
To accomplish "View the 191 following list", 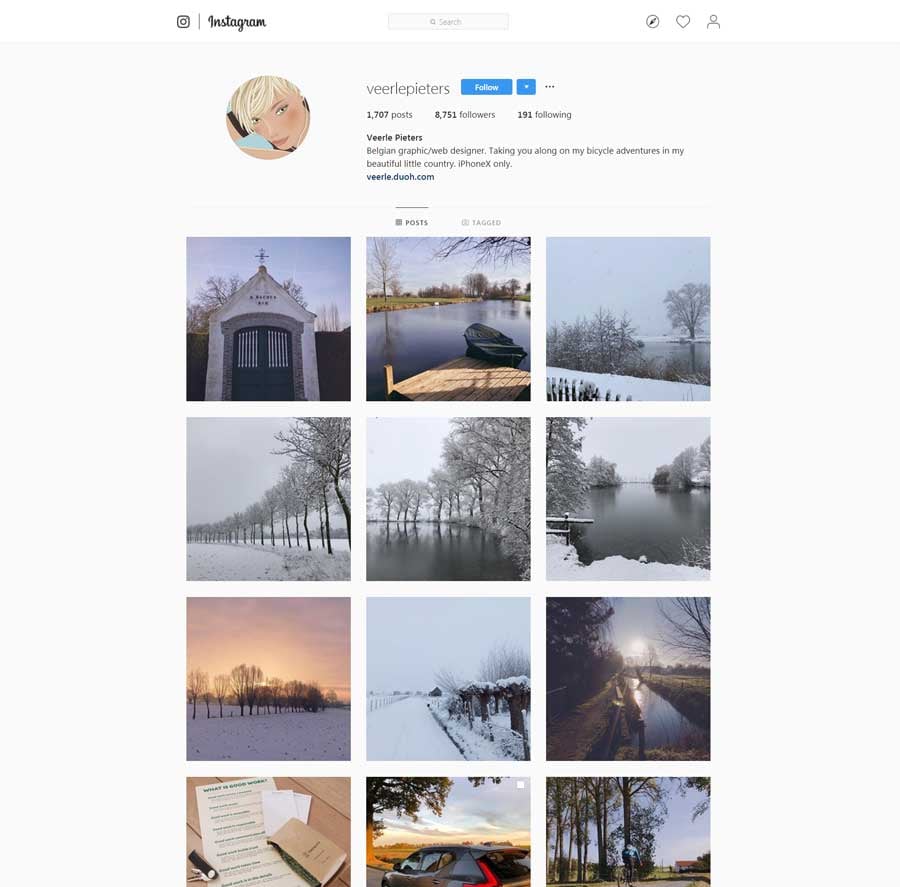I will click(x=544, y=115).
